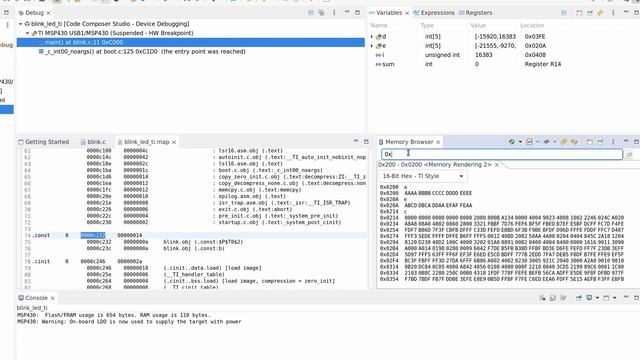This screenshot has height=360, width=640.
Task: Click the green refresh icon in Memory Browser
Action: [x=511, y=142]
